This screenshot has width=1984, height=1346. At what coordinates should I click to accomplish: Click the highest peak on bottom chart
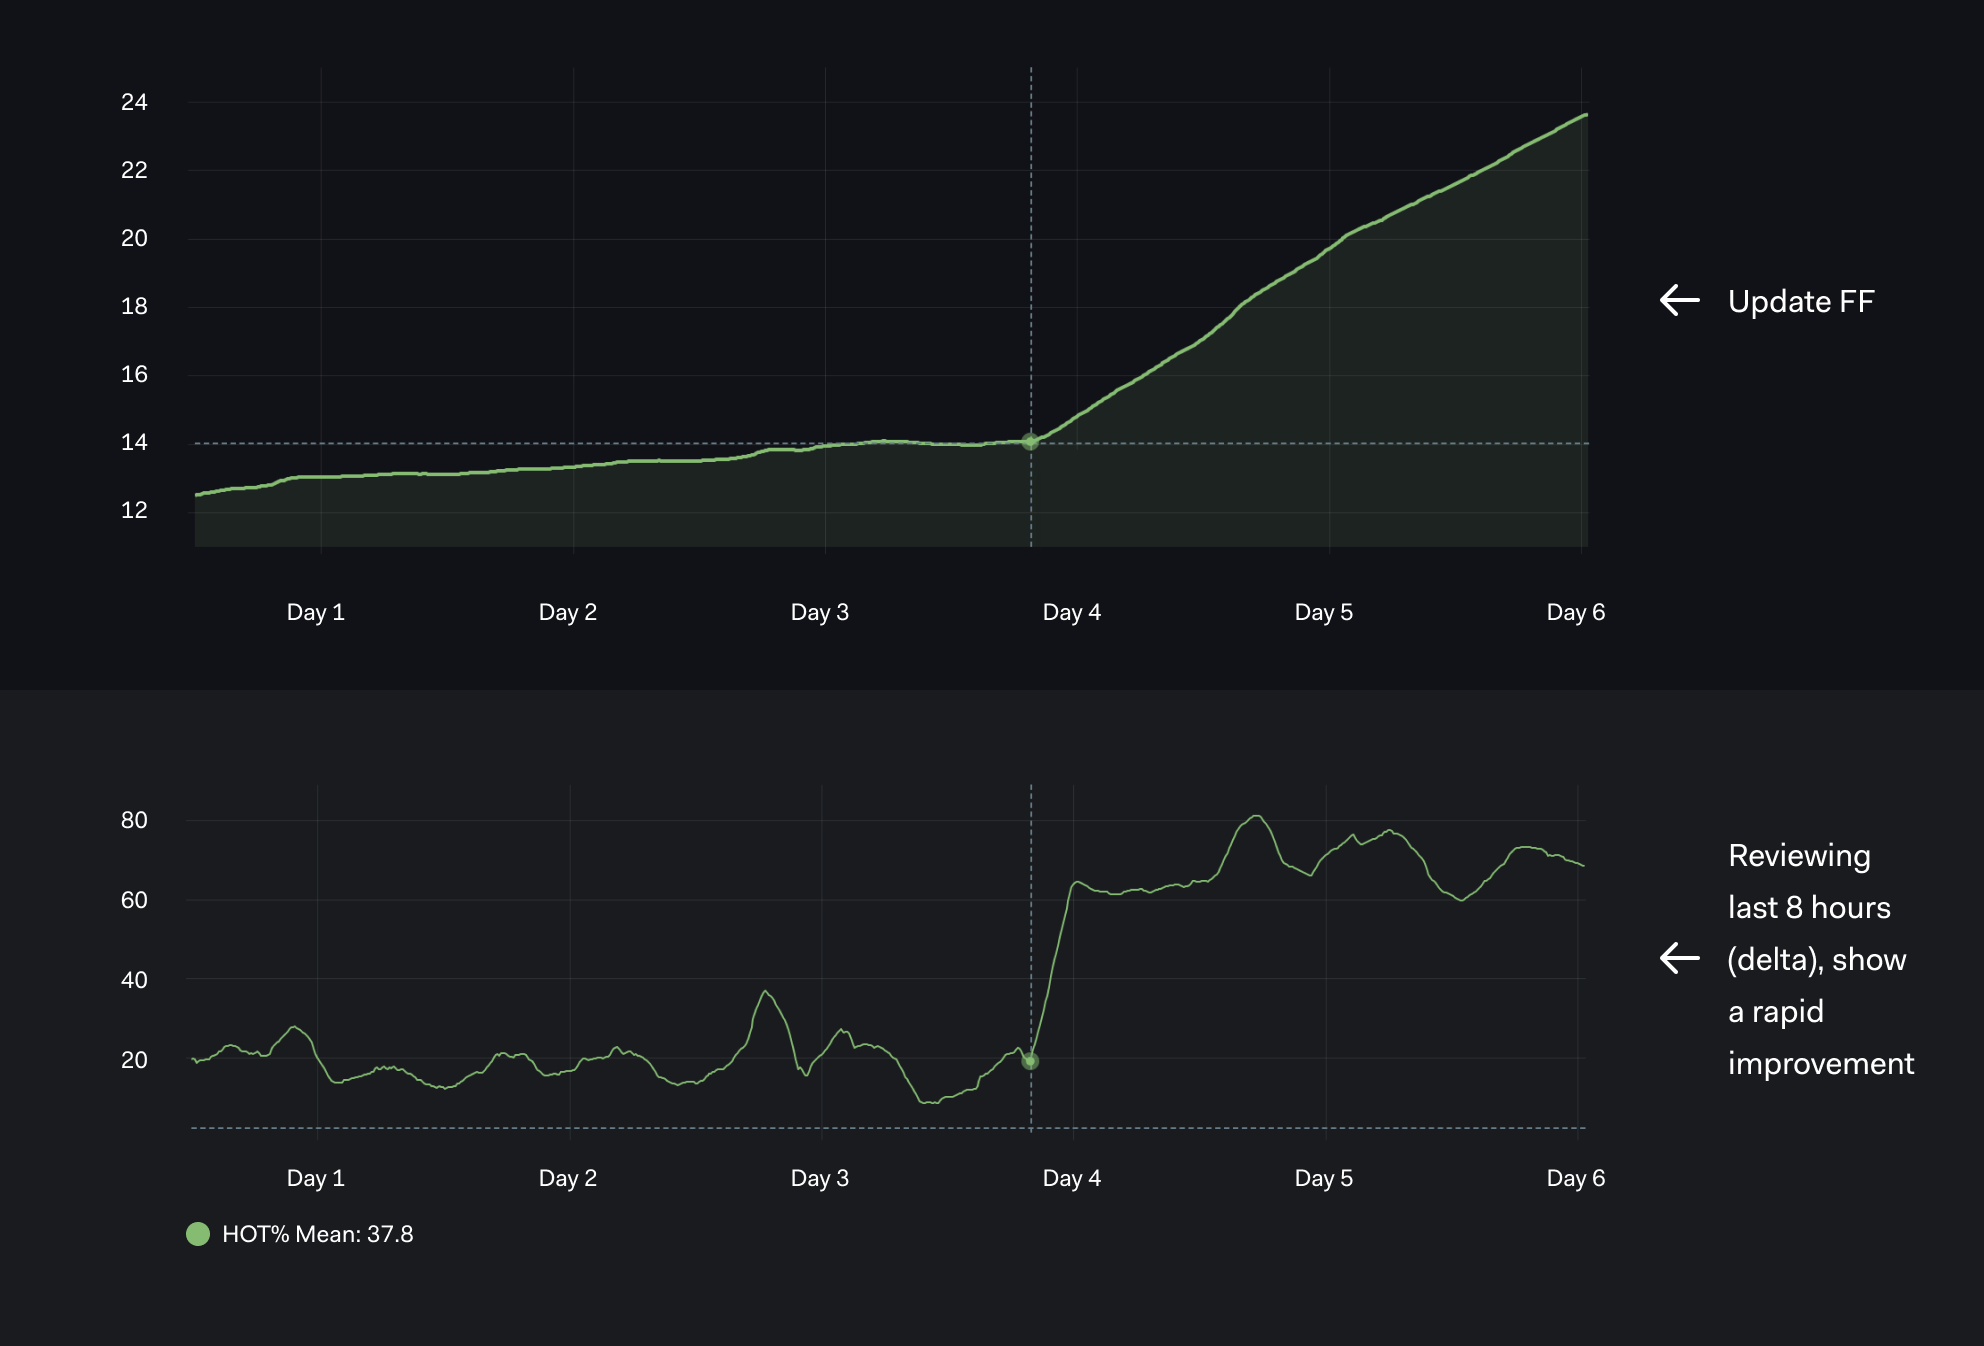point(1257,817)
